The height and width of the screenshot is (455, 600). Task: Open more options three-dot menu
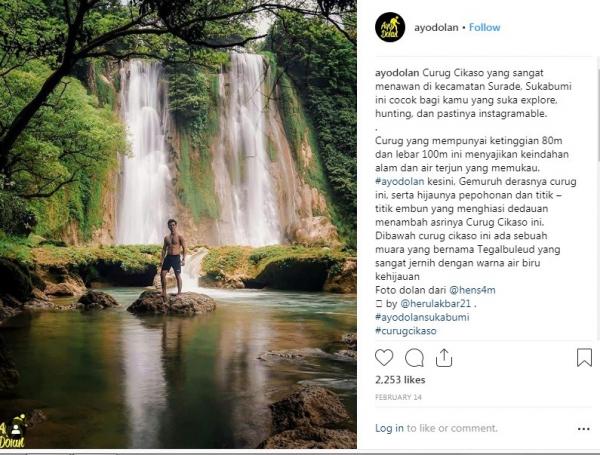[x=584, y=428]
